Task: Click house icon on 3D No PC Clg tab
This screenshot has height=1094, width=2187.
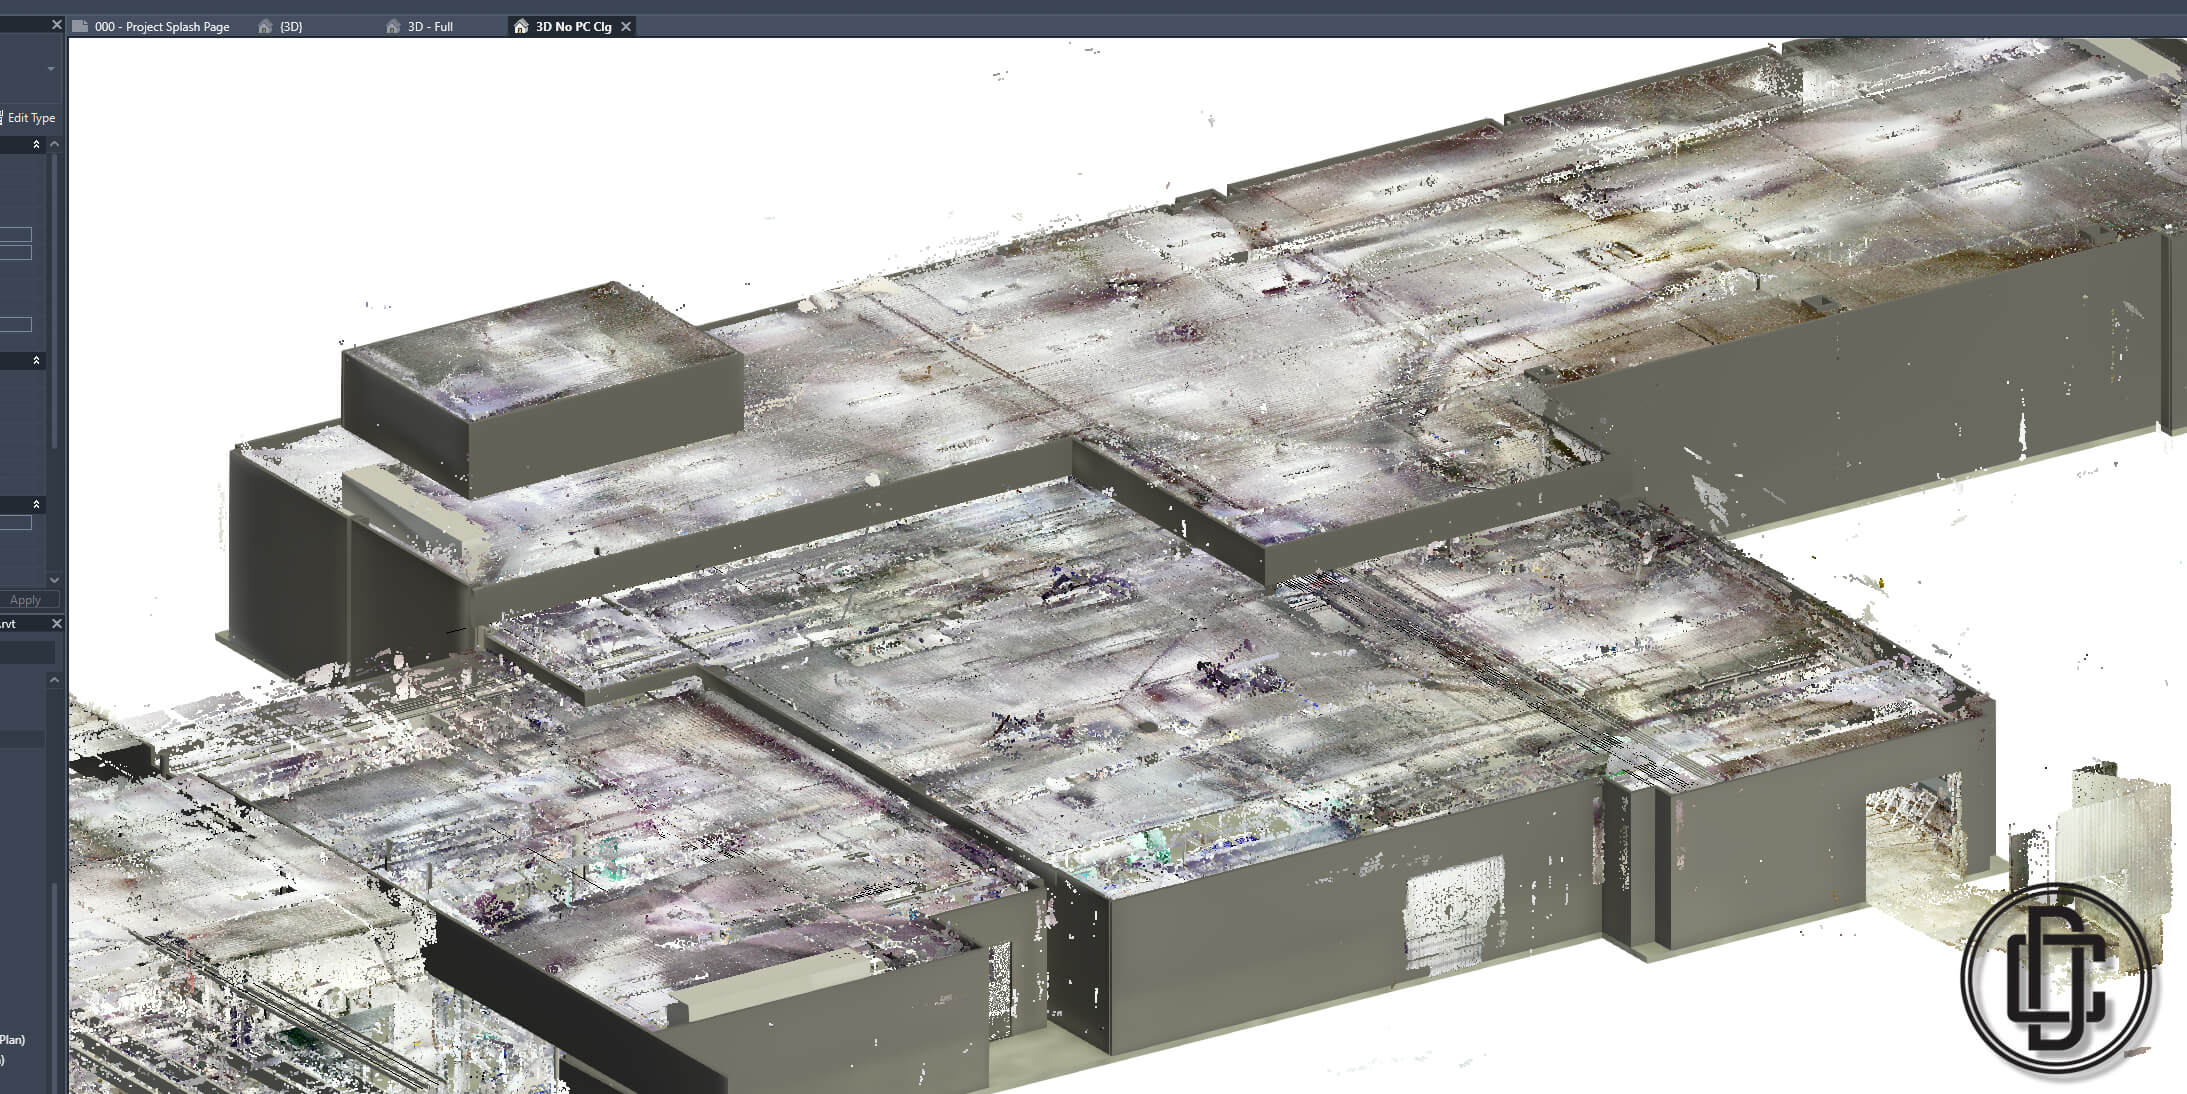Action: point(521,27)
